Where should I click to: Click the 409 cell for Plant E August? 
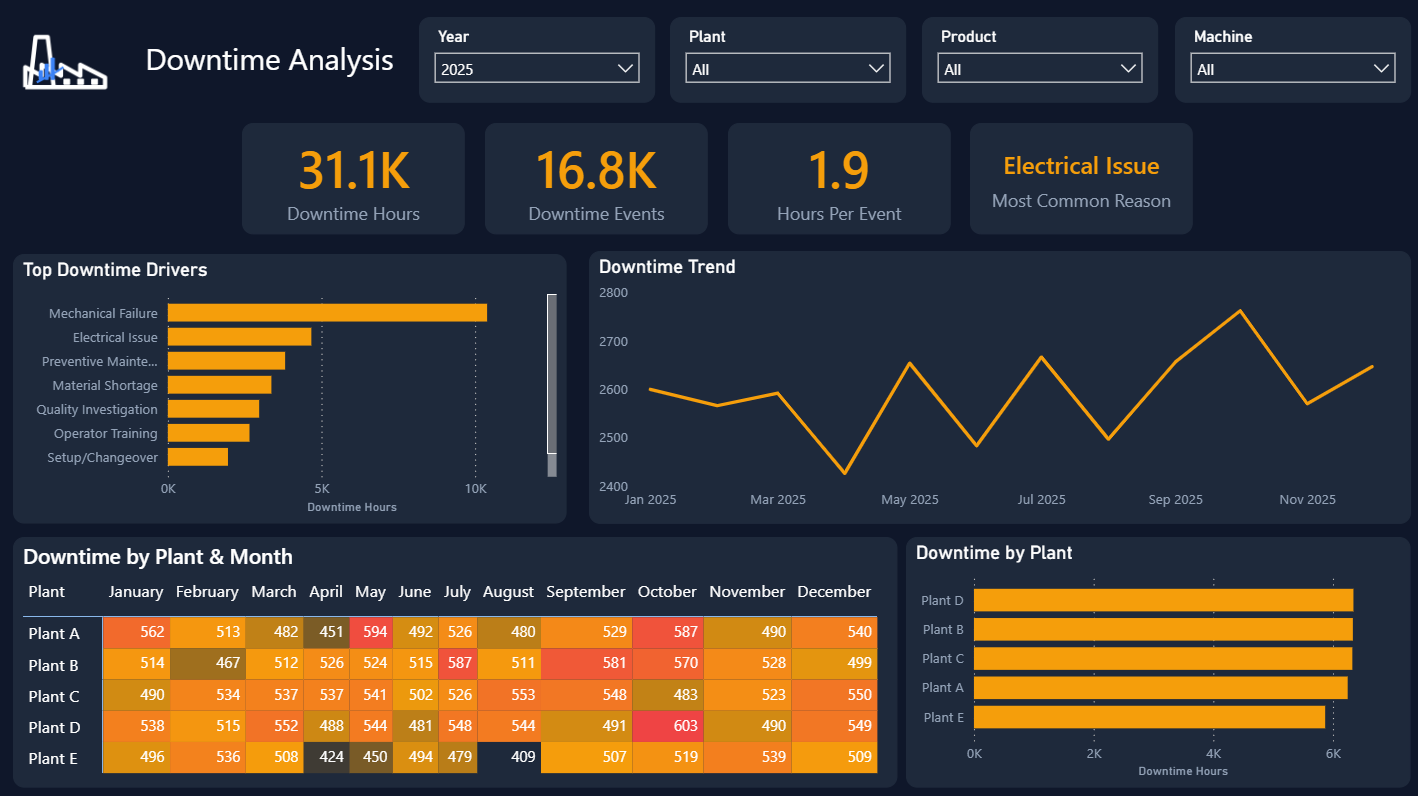click(x=509, y=758)
